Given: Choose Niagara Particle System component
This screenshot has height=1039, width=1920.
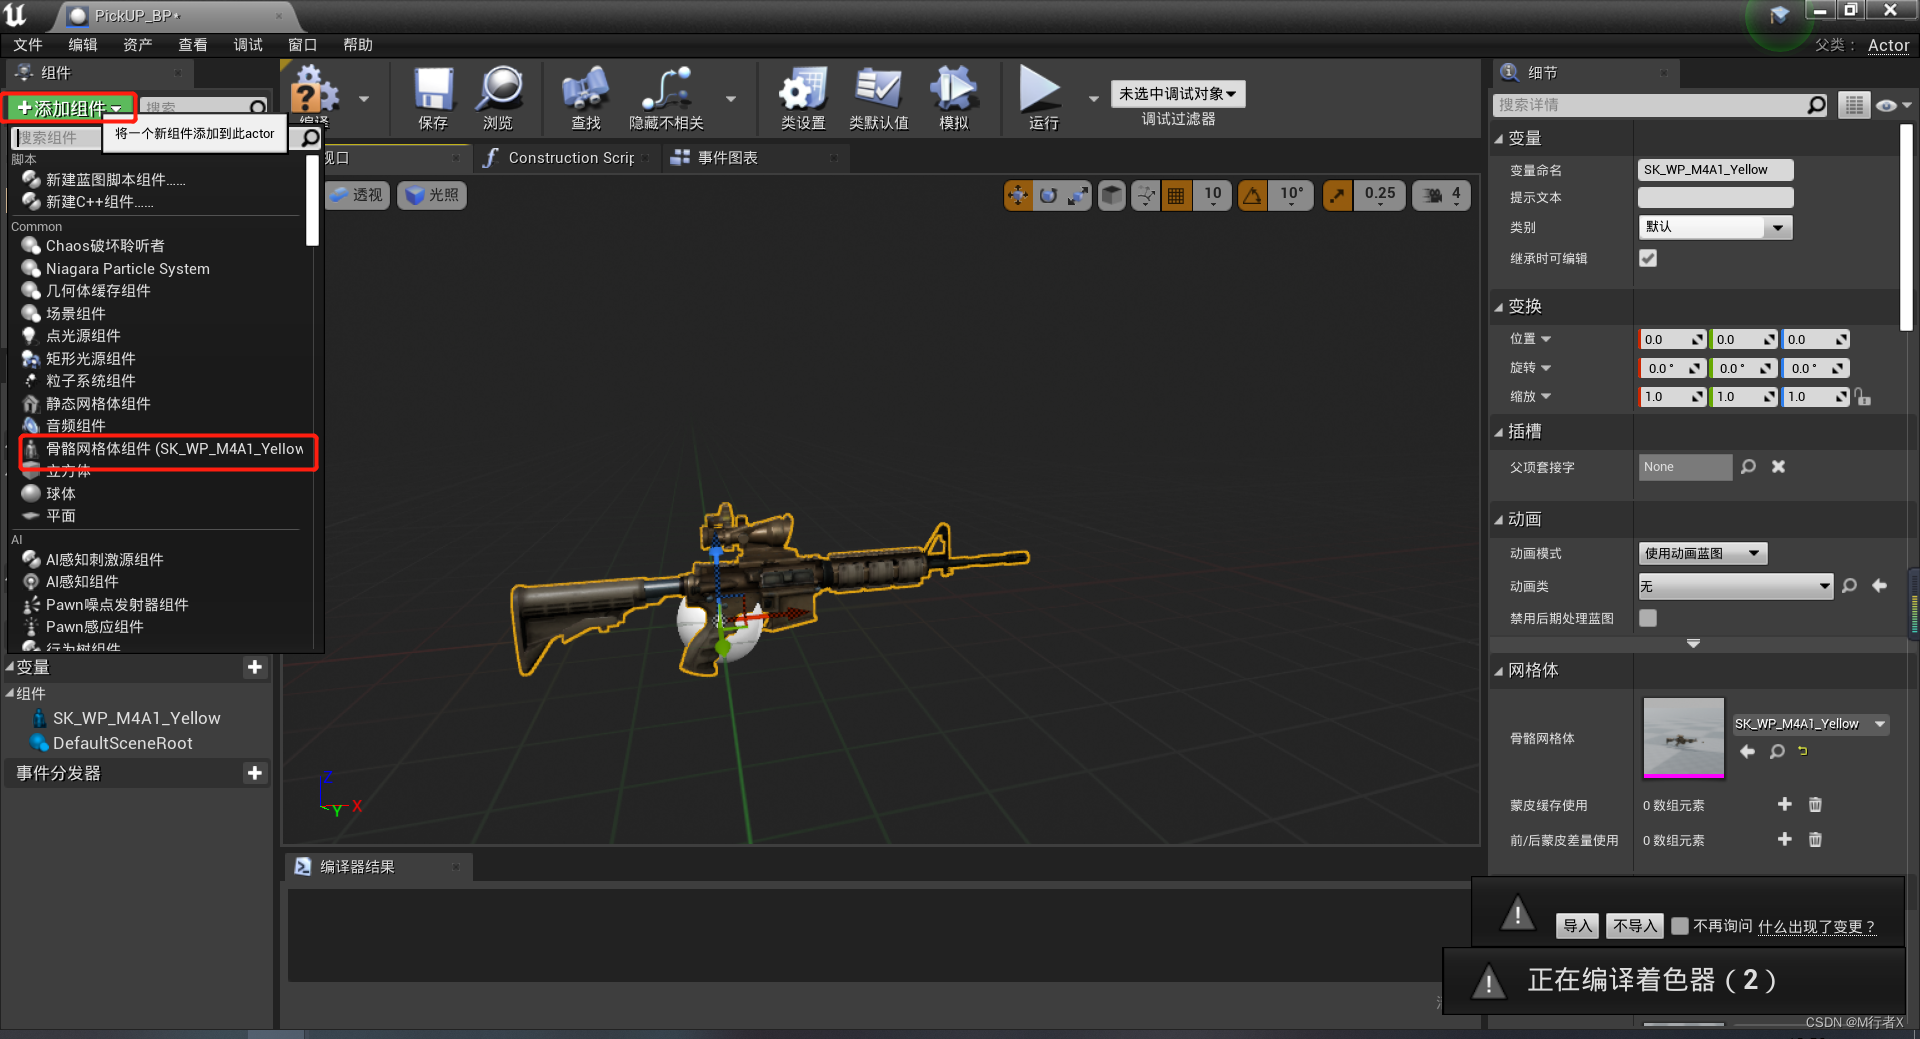Looking at the screenshot, I should point(127,269).
